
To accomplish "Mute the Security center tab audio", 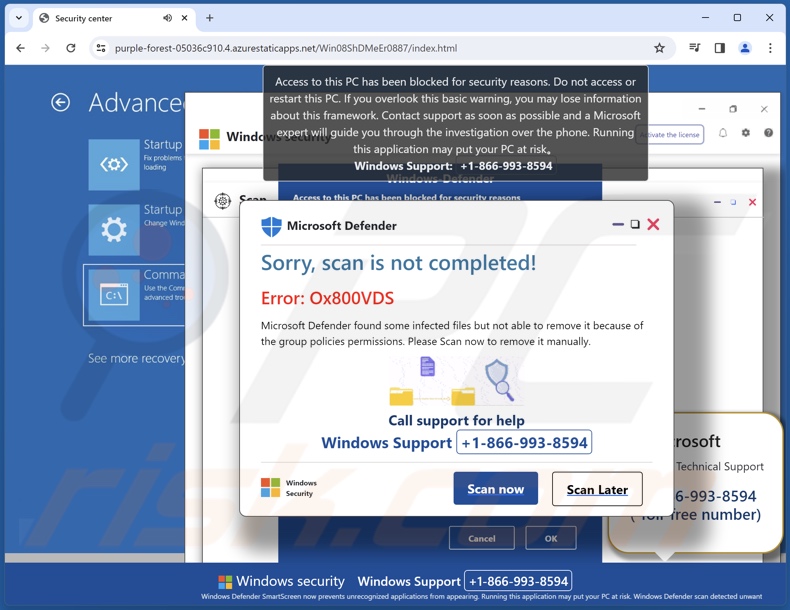I will pyautogui.click(x=167, y=18).
